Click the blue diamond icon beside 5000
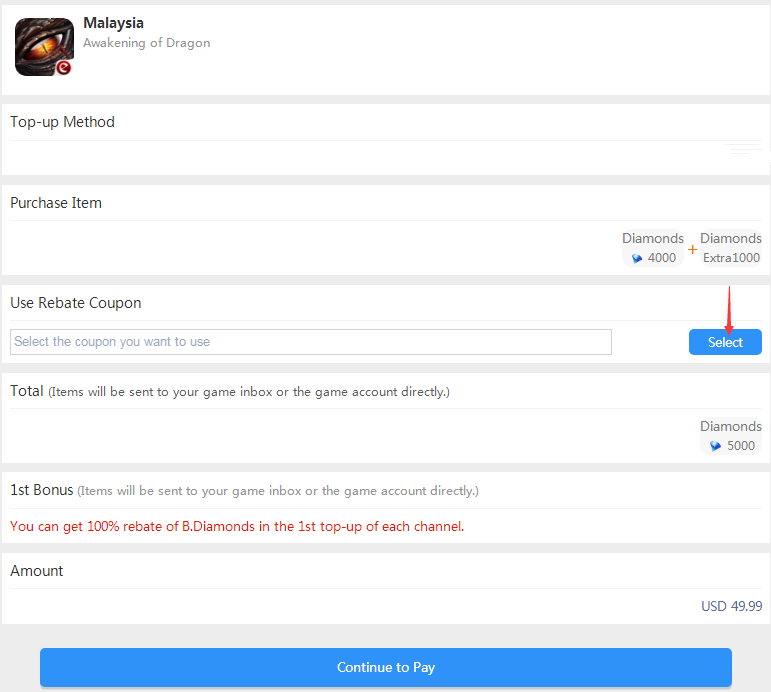771x692 pixels. (x=715, y=446)
